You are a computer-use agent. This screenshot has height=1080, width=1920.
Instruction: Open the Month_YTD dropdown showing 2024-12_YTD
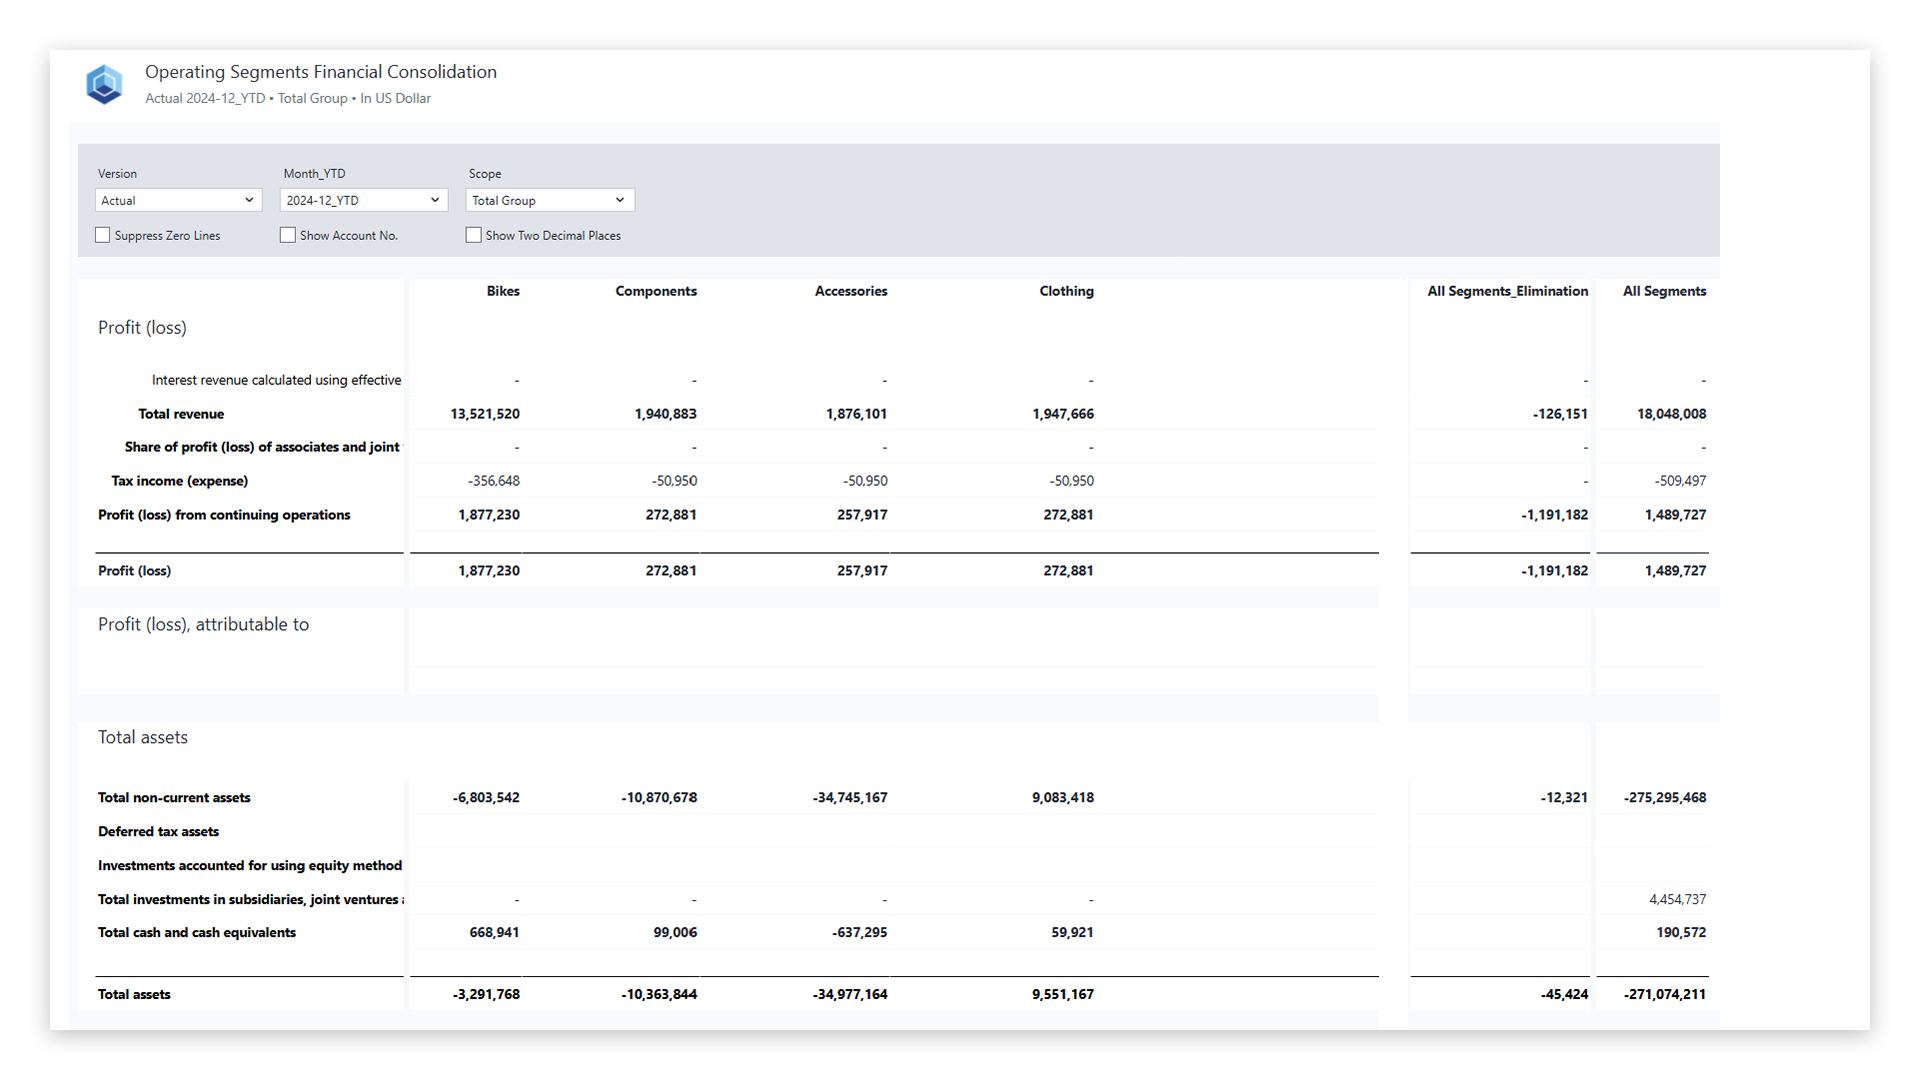tap(362, 200)
